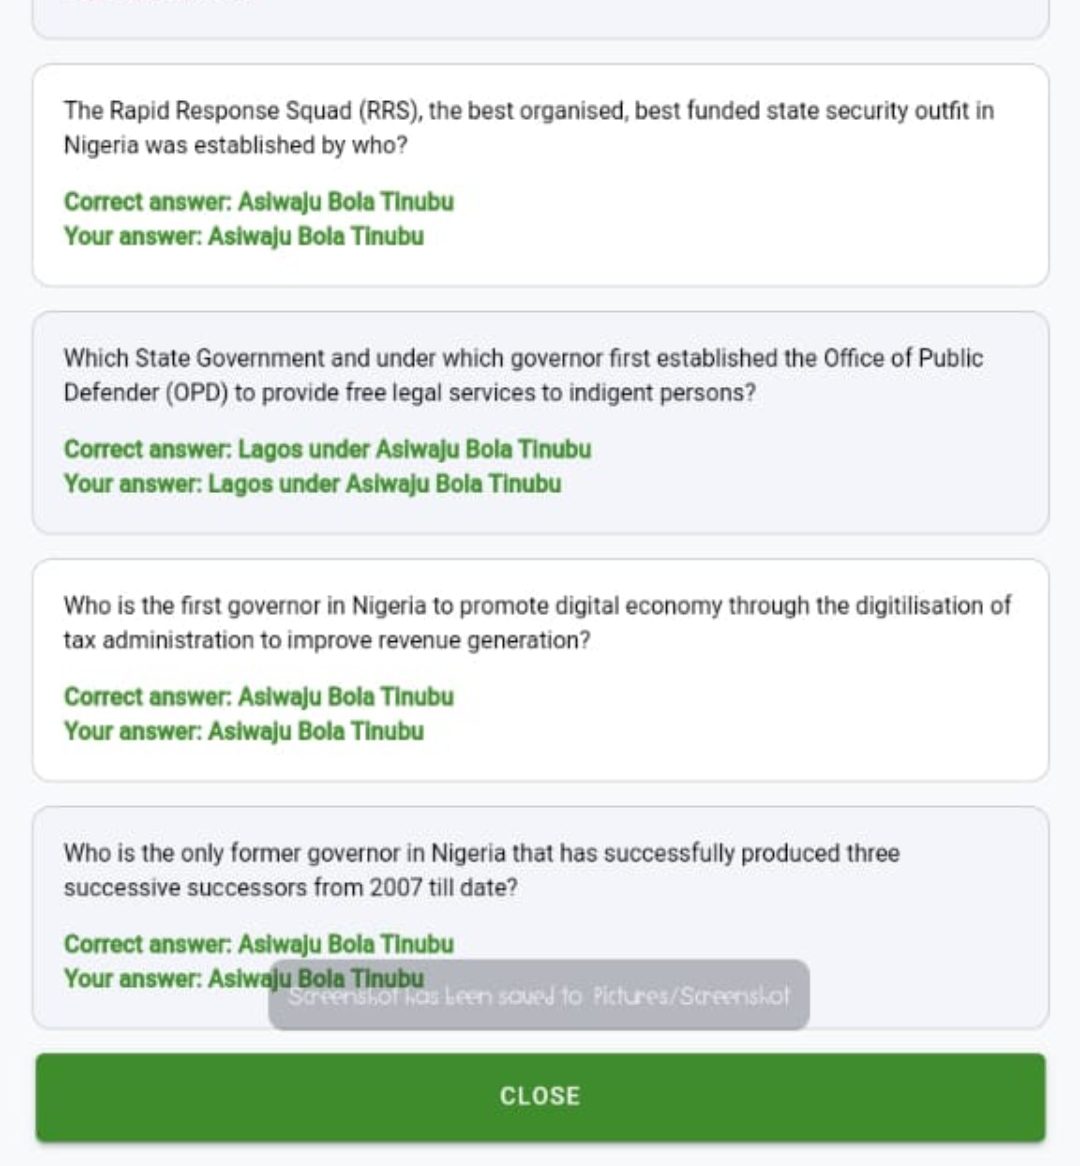The width and height of the screenshot is (1080, 1166).
Task: Click your answer under successors question
Action: (x=244, y=979)
